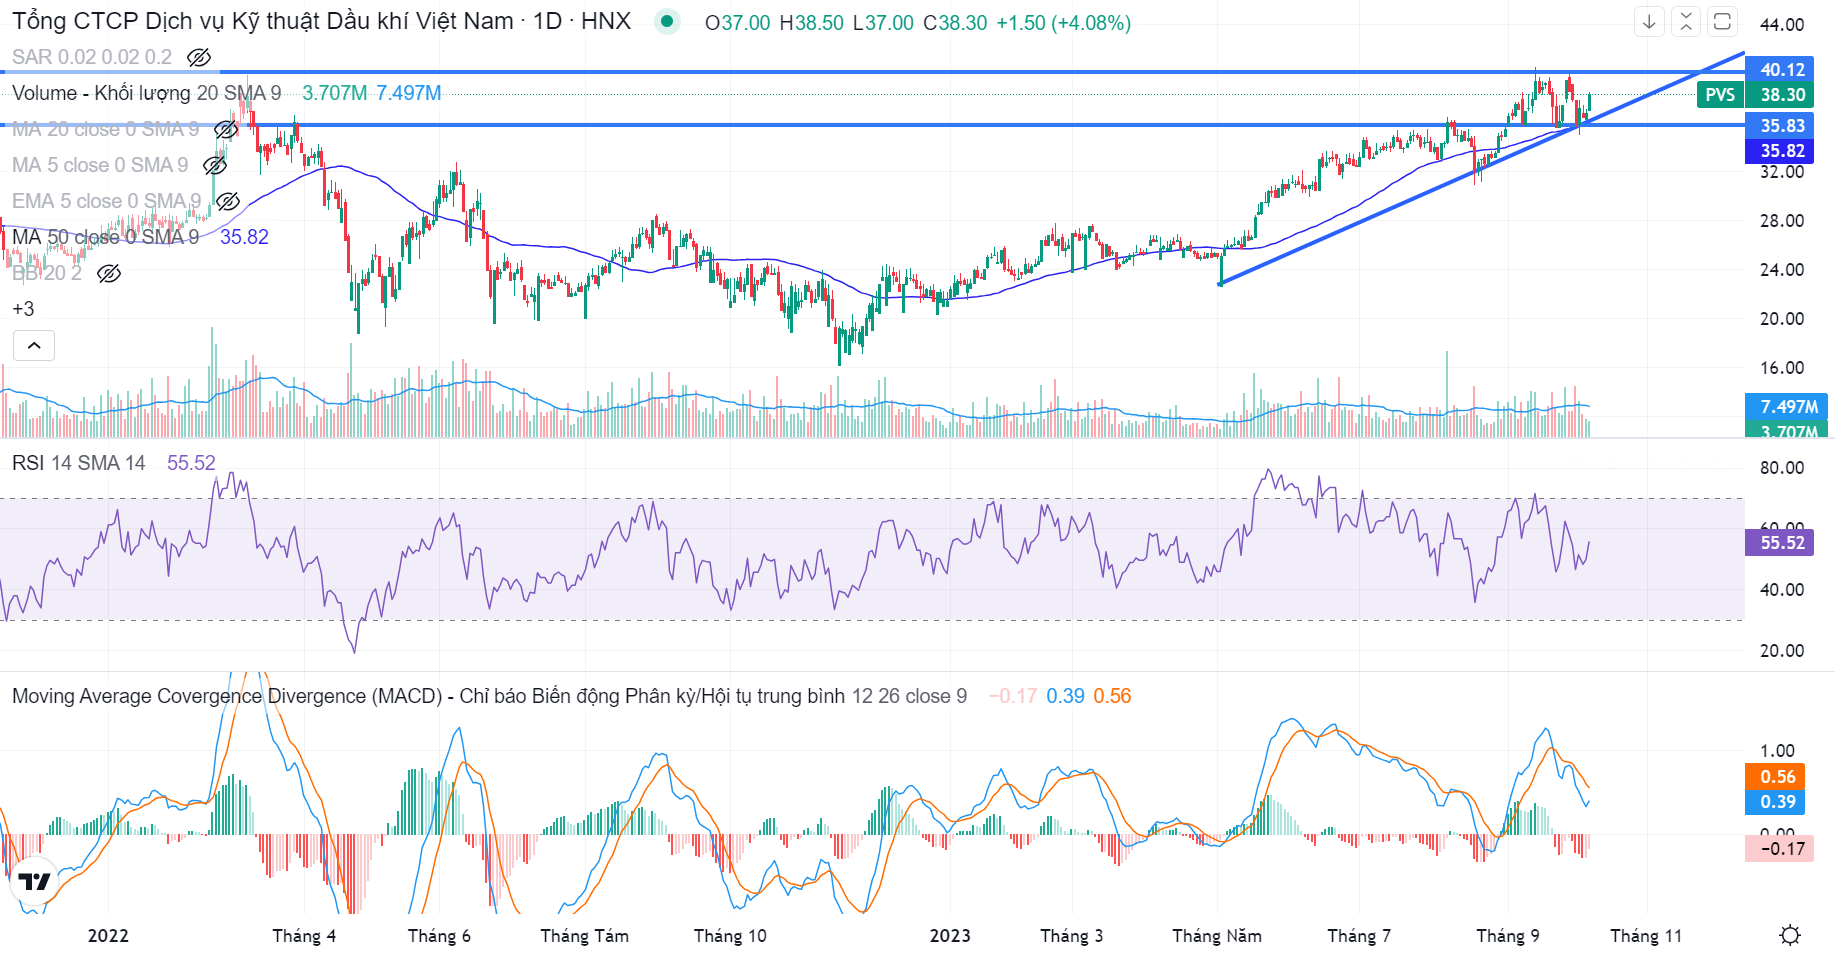Collapse the indicator legend with the chevron button
The width and height of the screenshot is (1835, 954).
pyautogui.click(x=34, y=346)
